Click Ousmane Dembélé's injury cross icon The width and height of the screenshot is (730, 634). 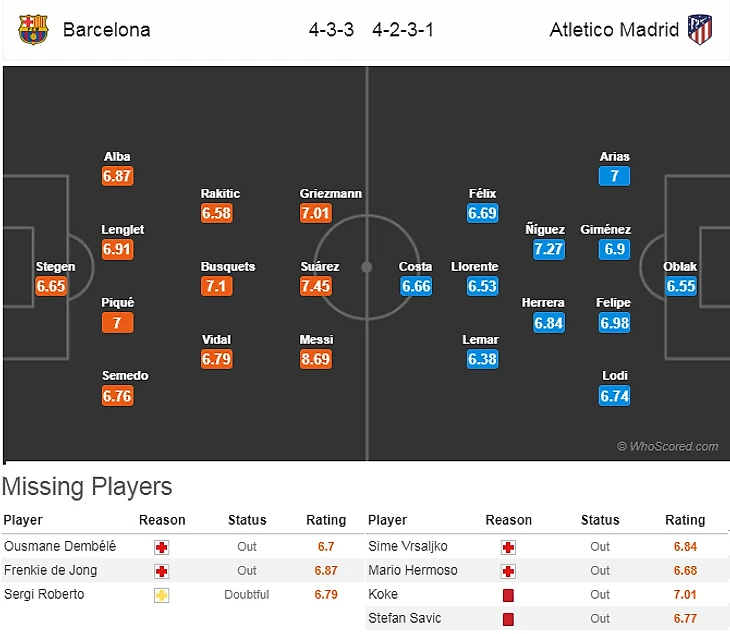click(161, 547)
